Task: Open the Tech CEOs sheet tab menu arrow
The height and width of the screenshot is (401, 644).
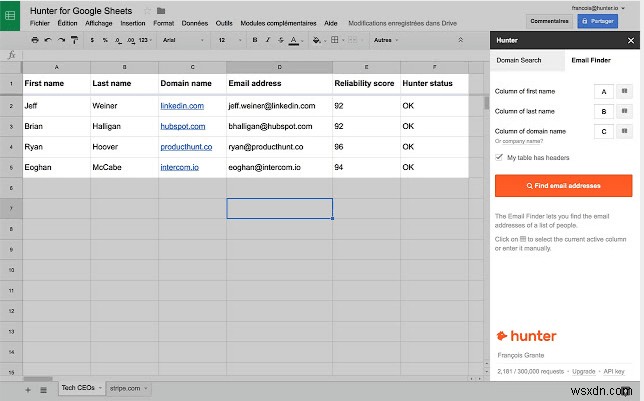Action: (x=100, y=388)
